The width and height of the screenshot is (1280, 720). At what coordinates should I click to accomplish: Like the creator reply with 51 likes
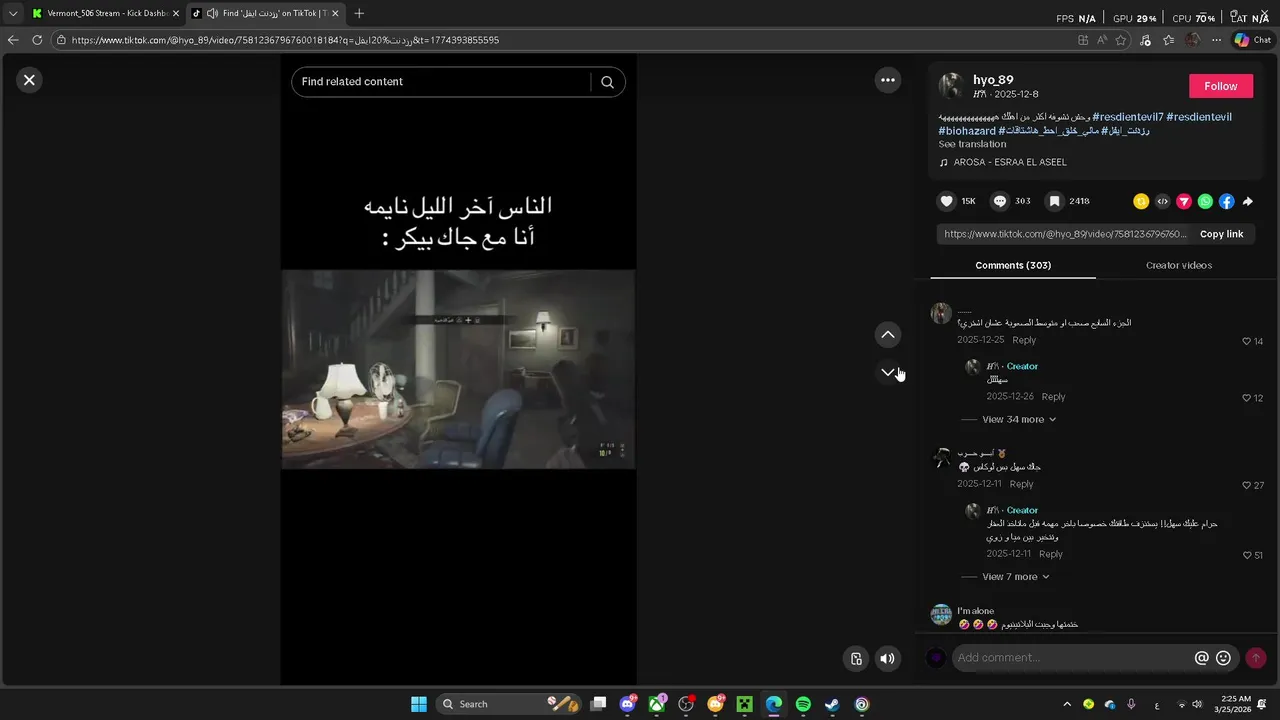click(1247, 555)
